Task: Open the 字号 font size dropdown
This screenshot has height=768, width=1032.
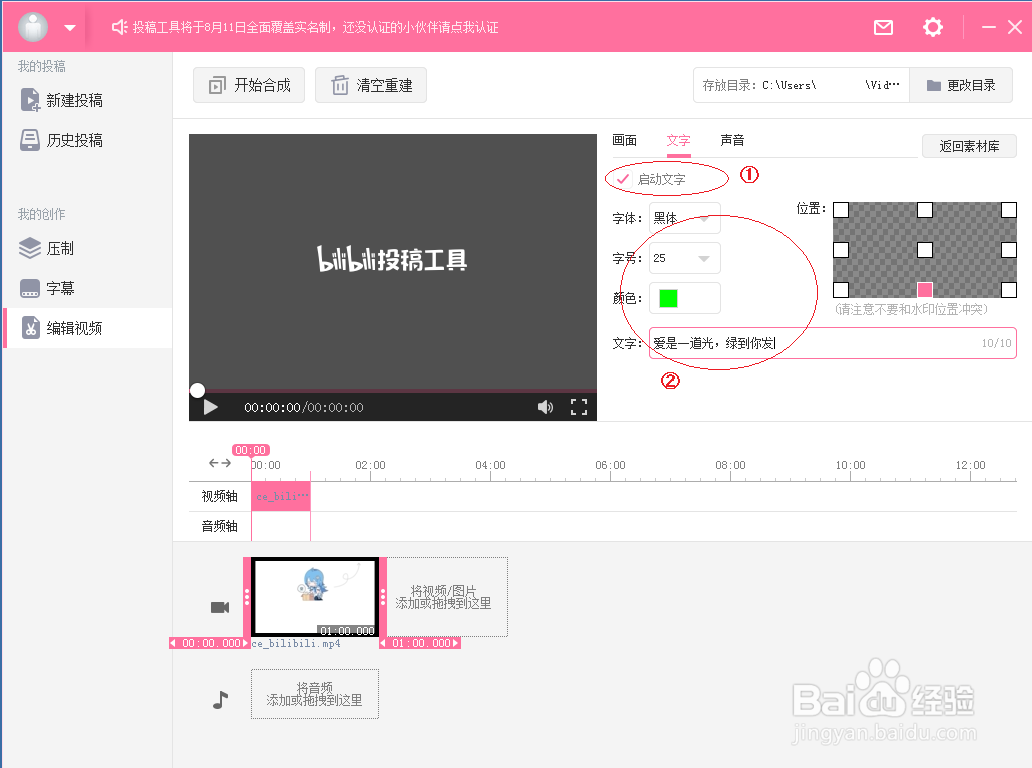Action: tap(684, 258)
